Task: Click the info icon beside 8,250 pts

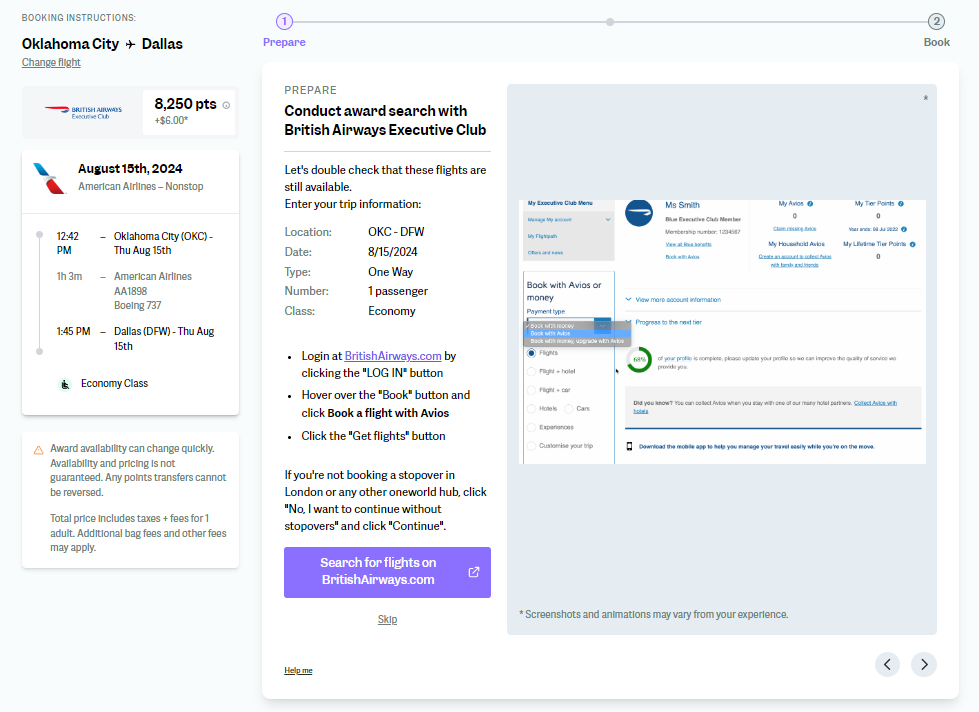Action: pyautogui.click(x=226, y=105)
